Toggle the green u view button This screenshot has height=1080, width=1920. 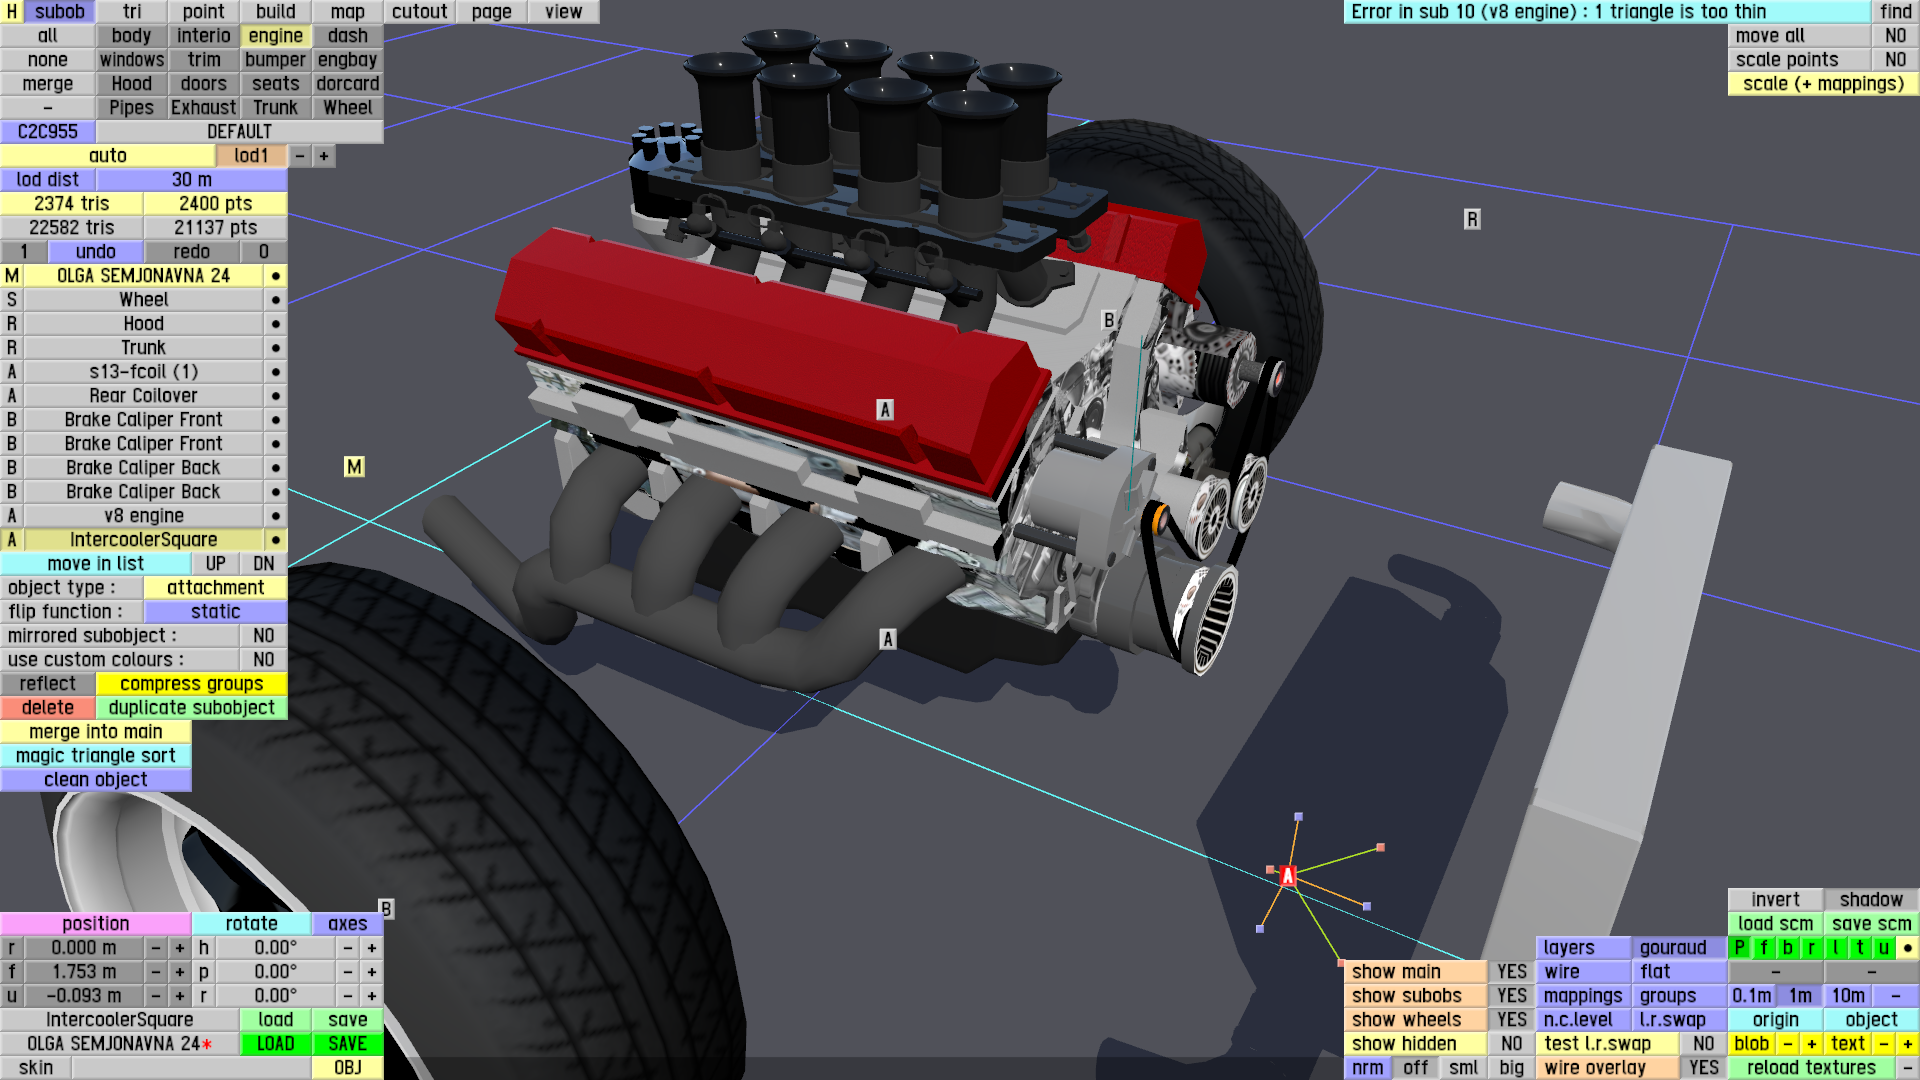tap(1883, 948)
